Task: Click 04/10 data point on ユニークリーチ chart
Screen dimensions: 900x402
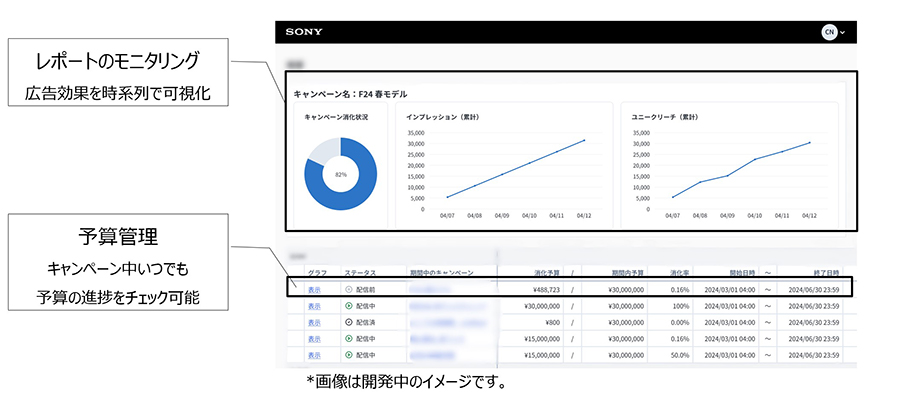Action: tap(755, 159)
